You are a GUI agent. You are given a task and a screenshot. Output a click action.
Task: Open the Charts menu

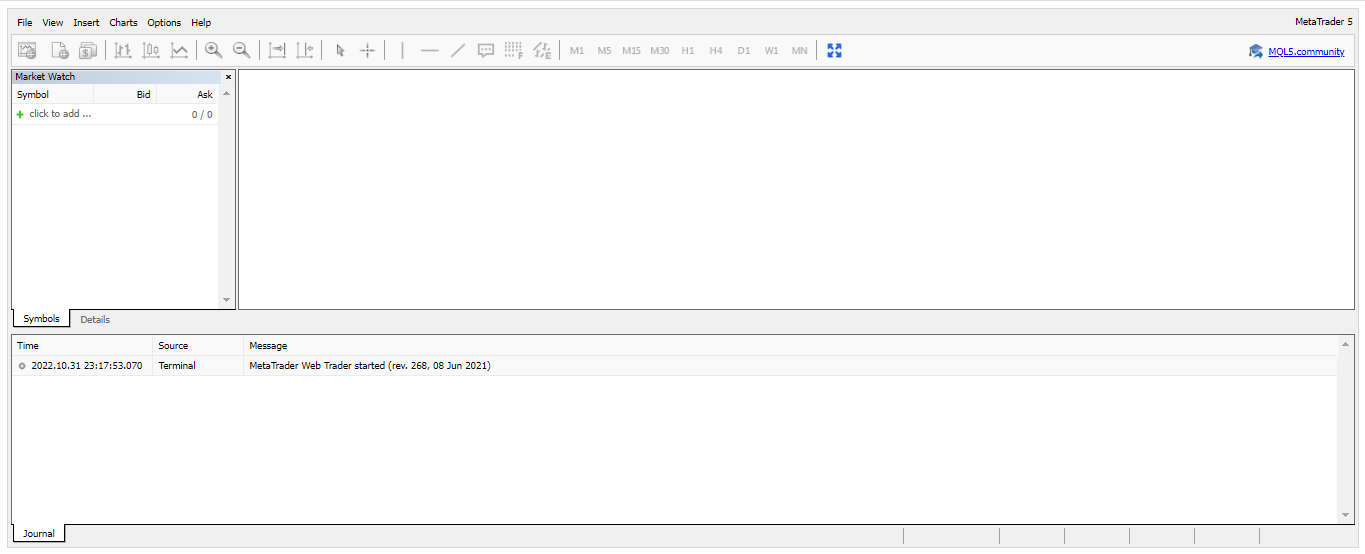click(123, 22)
